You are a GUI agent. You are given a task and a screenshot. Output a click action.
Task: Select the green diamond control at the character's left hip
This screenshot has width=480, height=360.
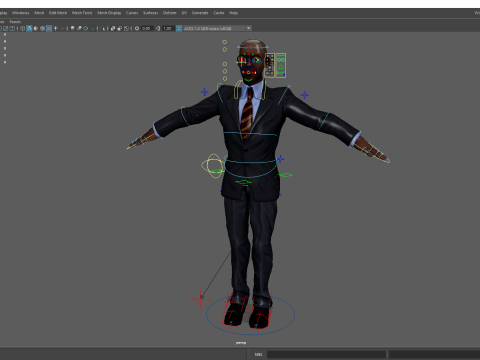pos(285,175)
